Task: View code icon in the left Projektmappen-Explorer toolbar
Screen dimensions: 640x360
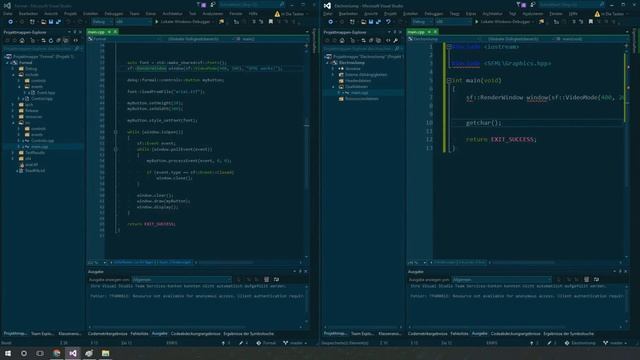Action: click(76, 40)
